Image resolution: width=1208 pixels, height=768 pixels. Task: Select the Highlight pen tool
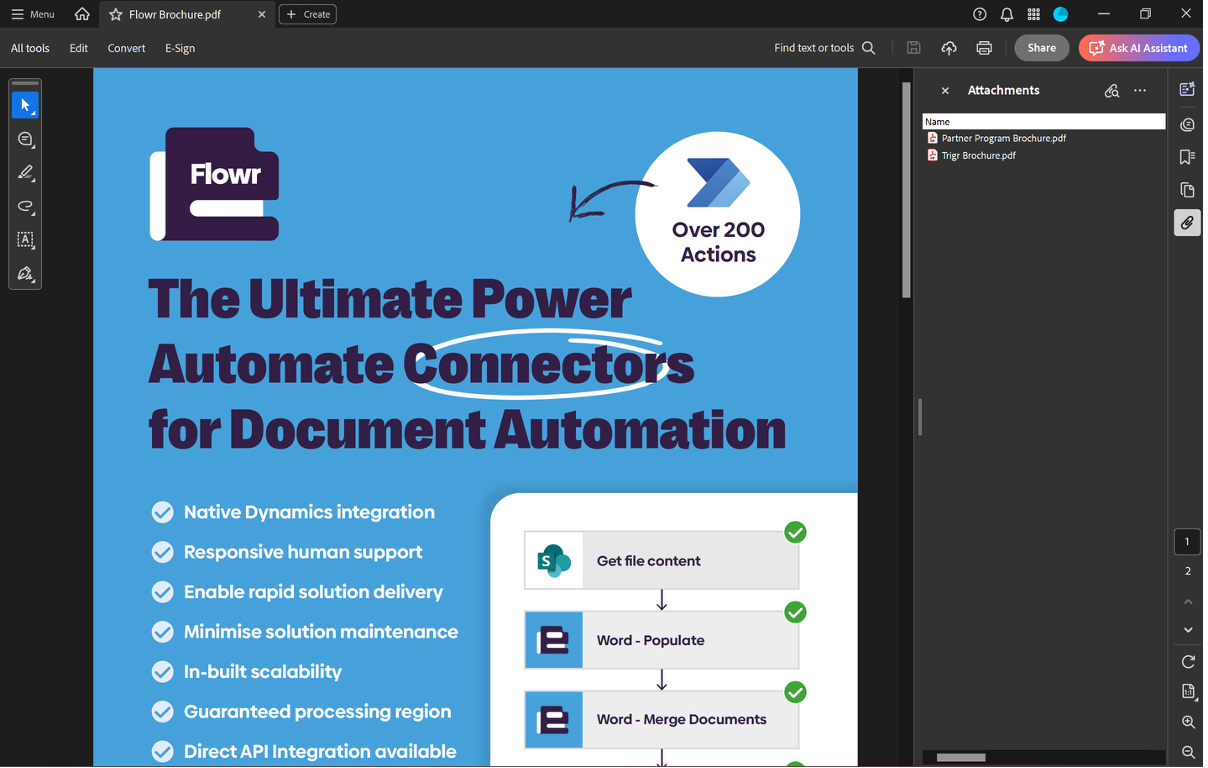tap(25, 172)
